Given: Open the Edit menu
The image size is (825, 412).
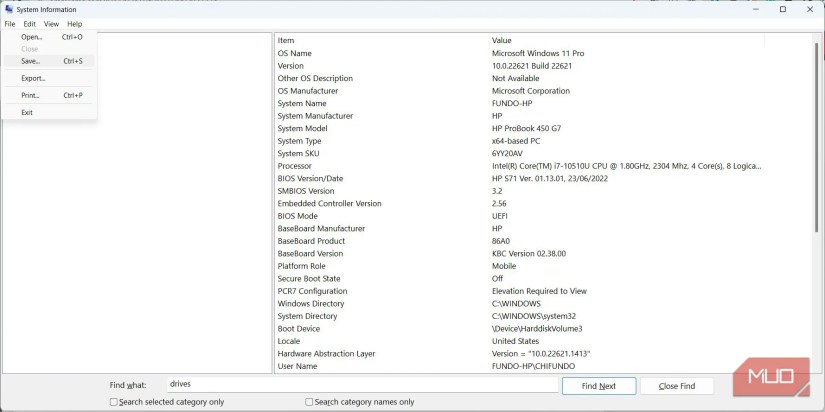Looking at the screenshot, I should pos(29,24).
